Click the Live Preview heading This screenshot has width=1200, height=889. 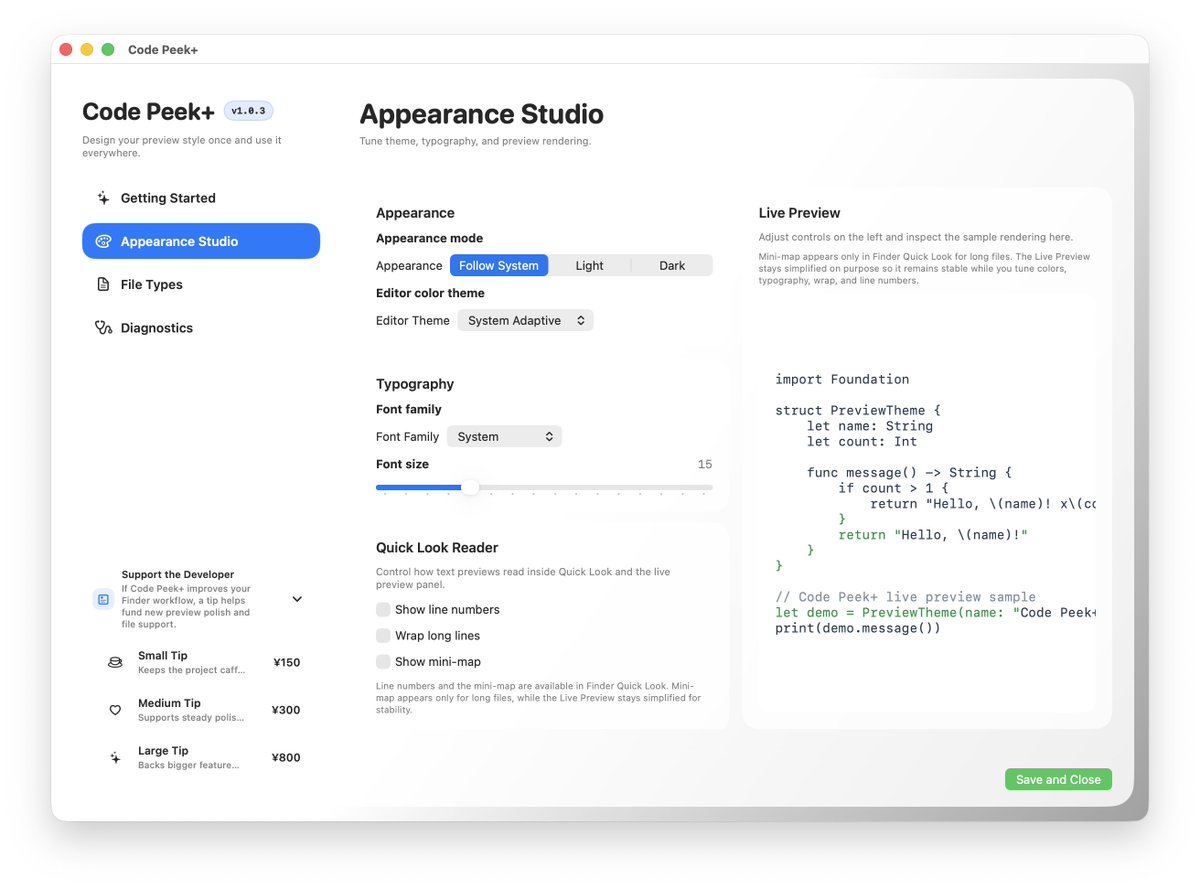pos(799,213)
